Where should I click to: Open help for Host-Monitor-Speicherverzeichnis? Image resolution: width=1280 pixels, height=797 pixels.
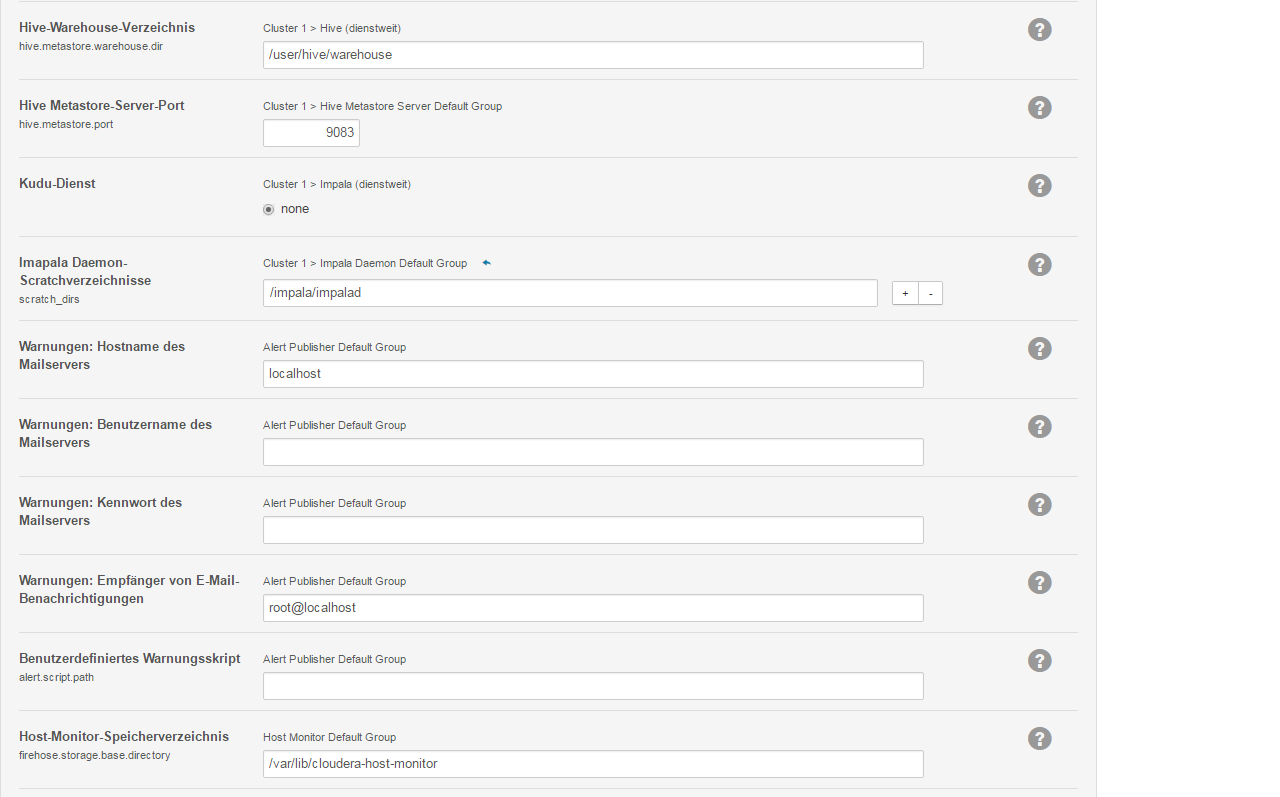pyautogui.click(x=1039, y=739)
